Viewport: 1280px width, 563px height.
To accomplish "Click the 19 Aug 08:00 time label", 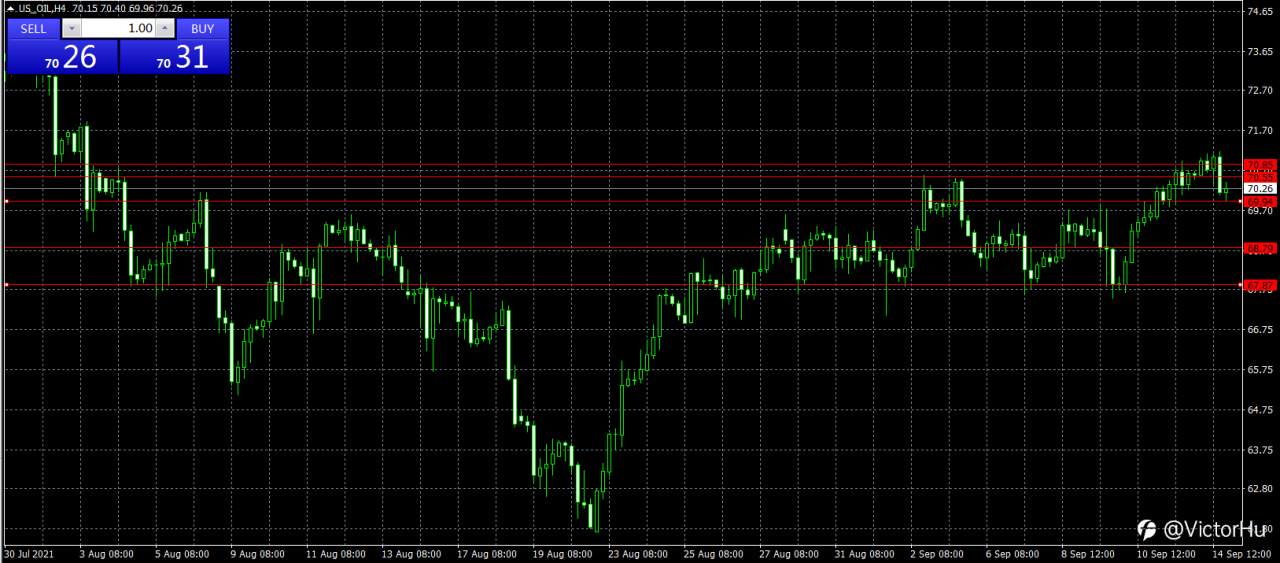I will click(564, 553).
